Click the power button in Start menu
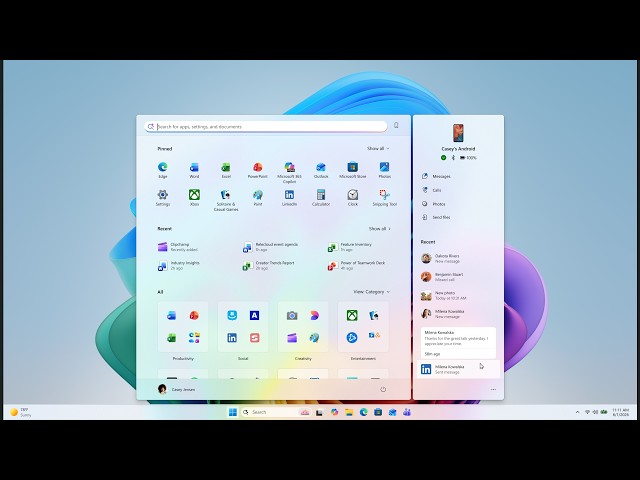The height and width of the screenshot is (480, 640). tap(383, 389)
